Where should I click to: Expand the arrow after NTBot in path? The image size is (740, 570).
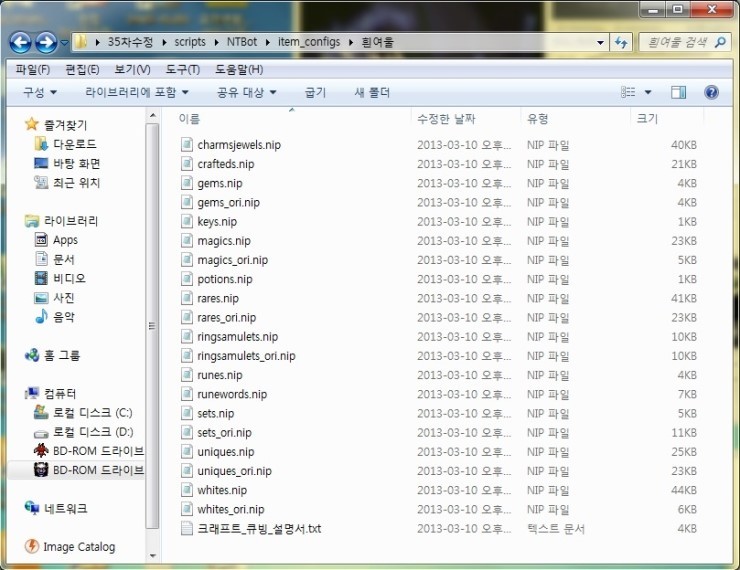pyautogui.click(x=268, y=42)
